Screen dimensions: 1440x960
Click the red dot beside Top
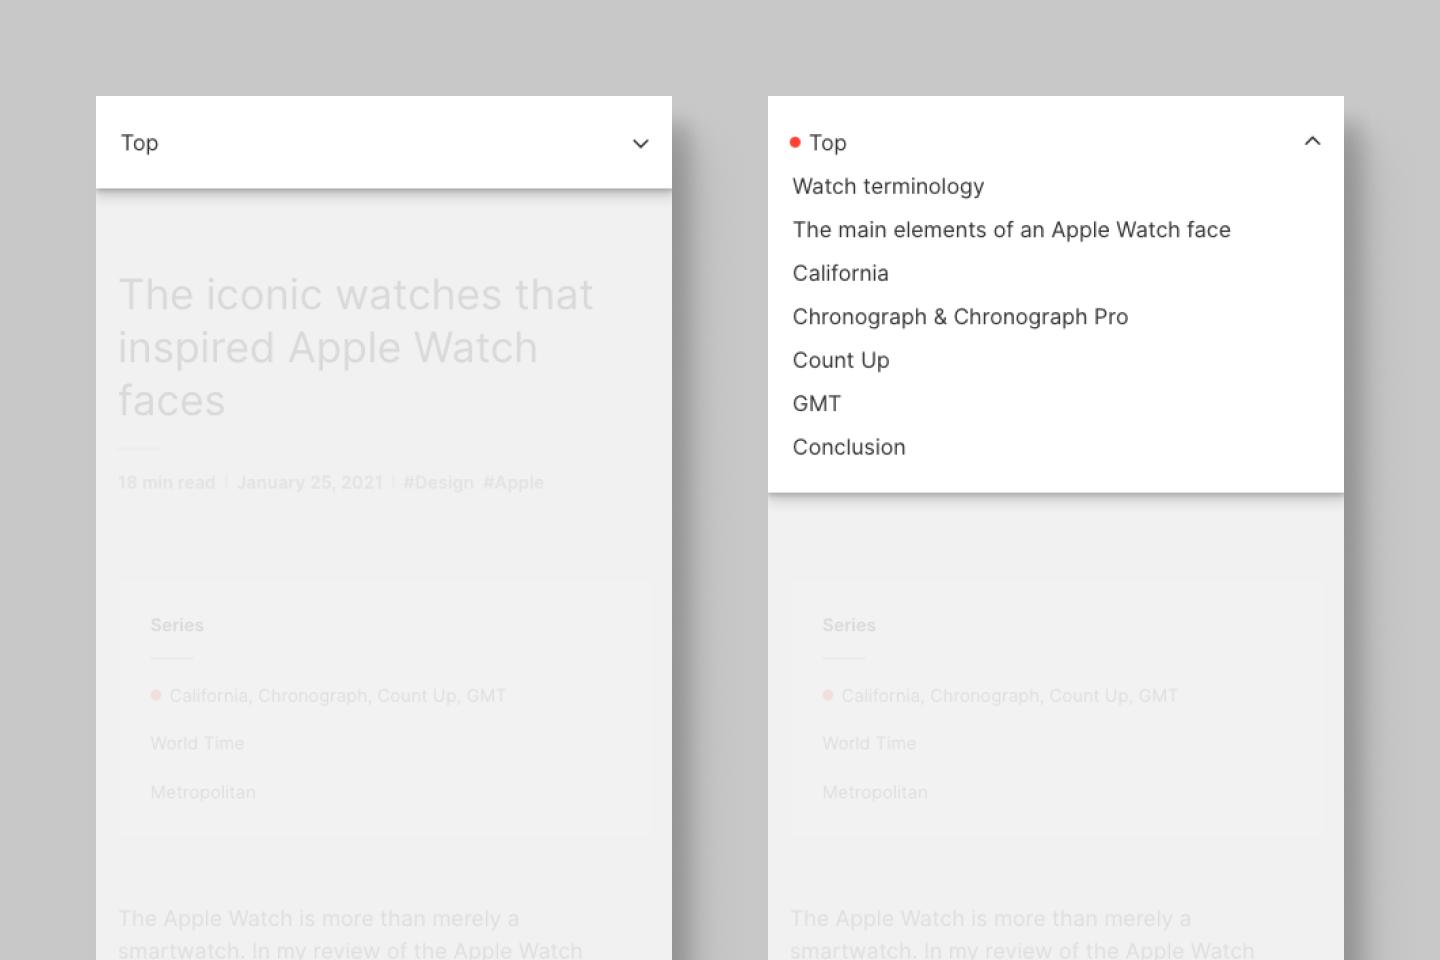795,142
